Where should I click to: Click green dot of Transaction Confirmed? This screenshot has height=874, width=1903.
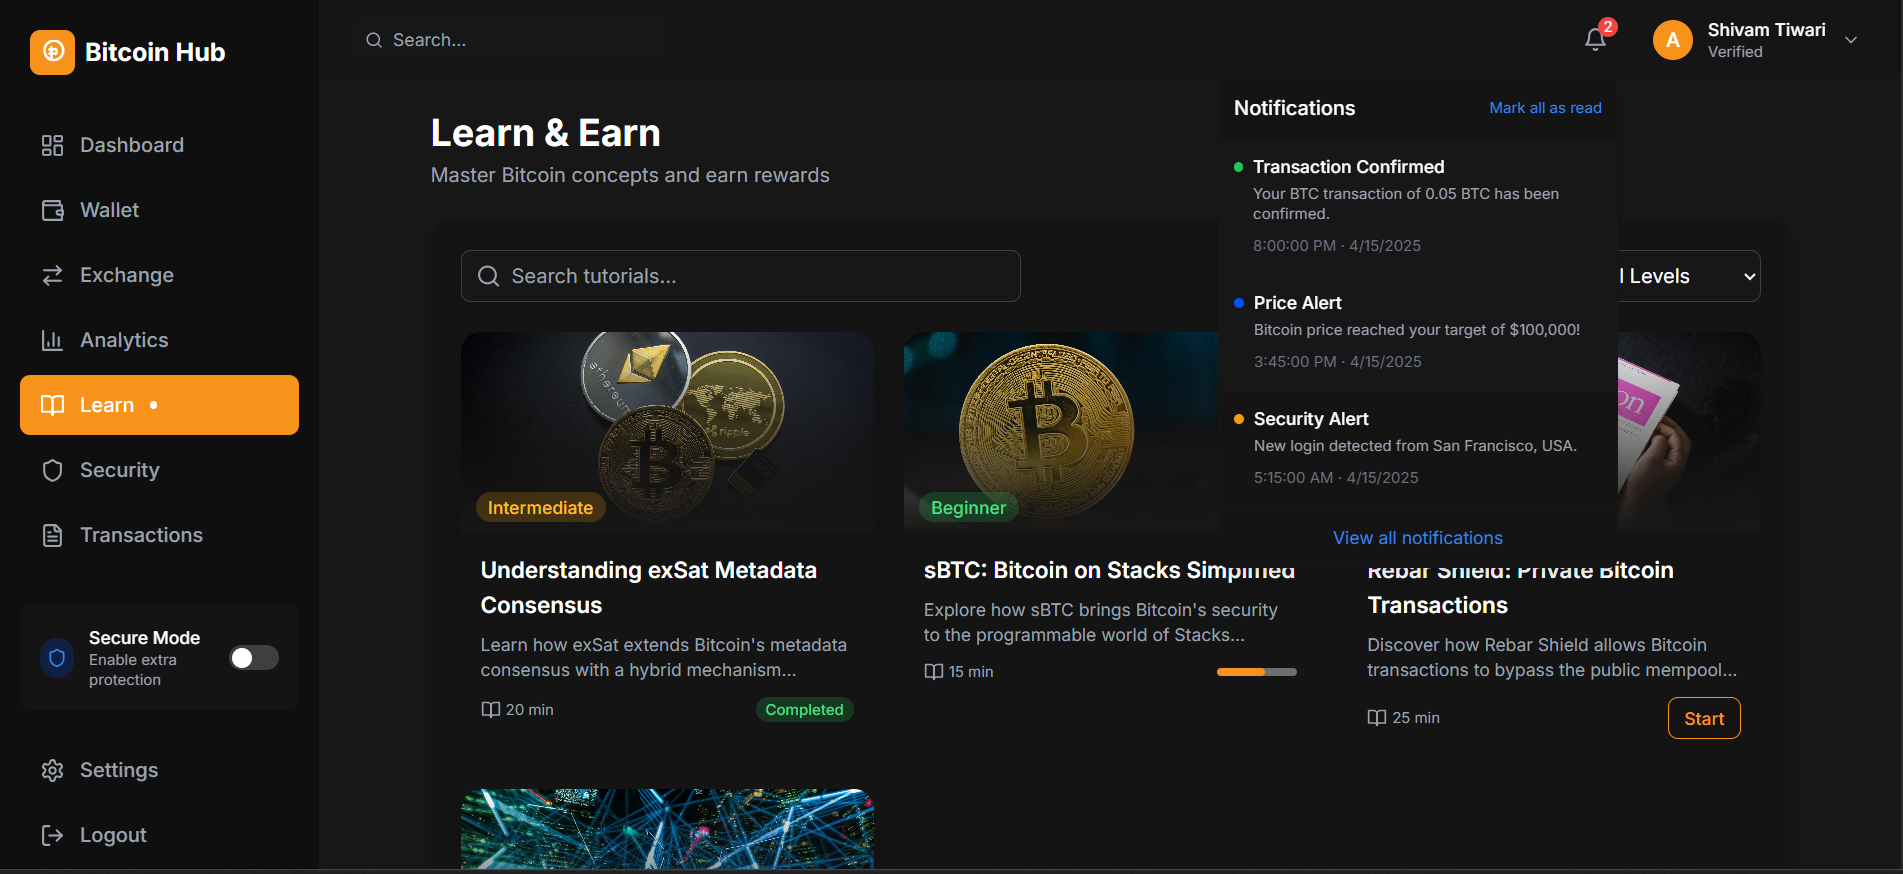pyautogui.click(x=1239, y=167)
